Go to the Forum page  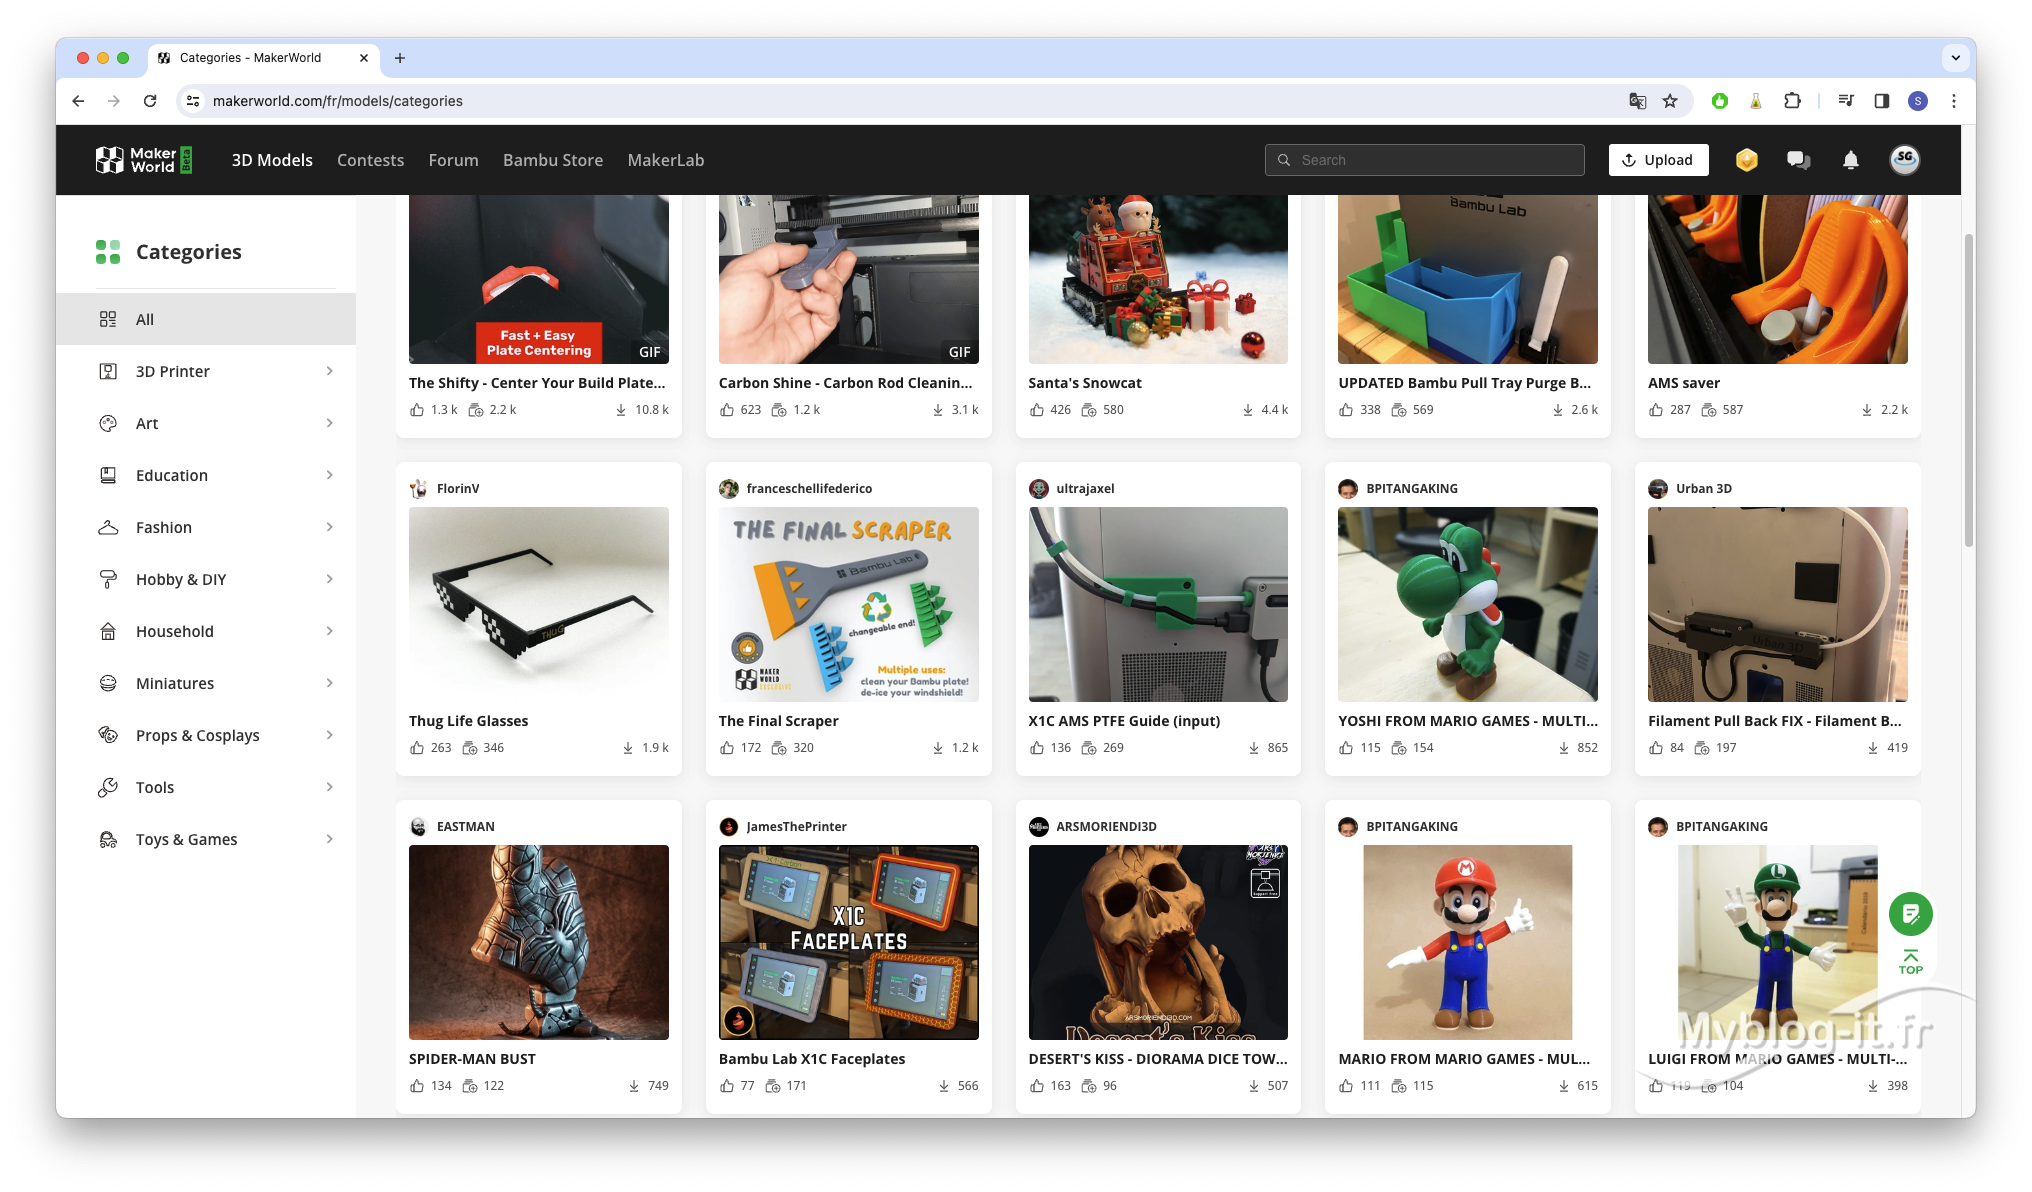click(453, 160)
